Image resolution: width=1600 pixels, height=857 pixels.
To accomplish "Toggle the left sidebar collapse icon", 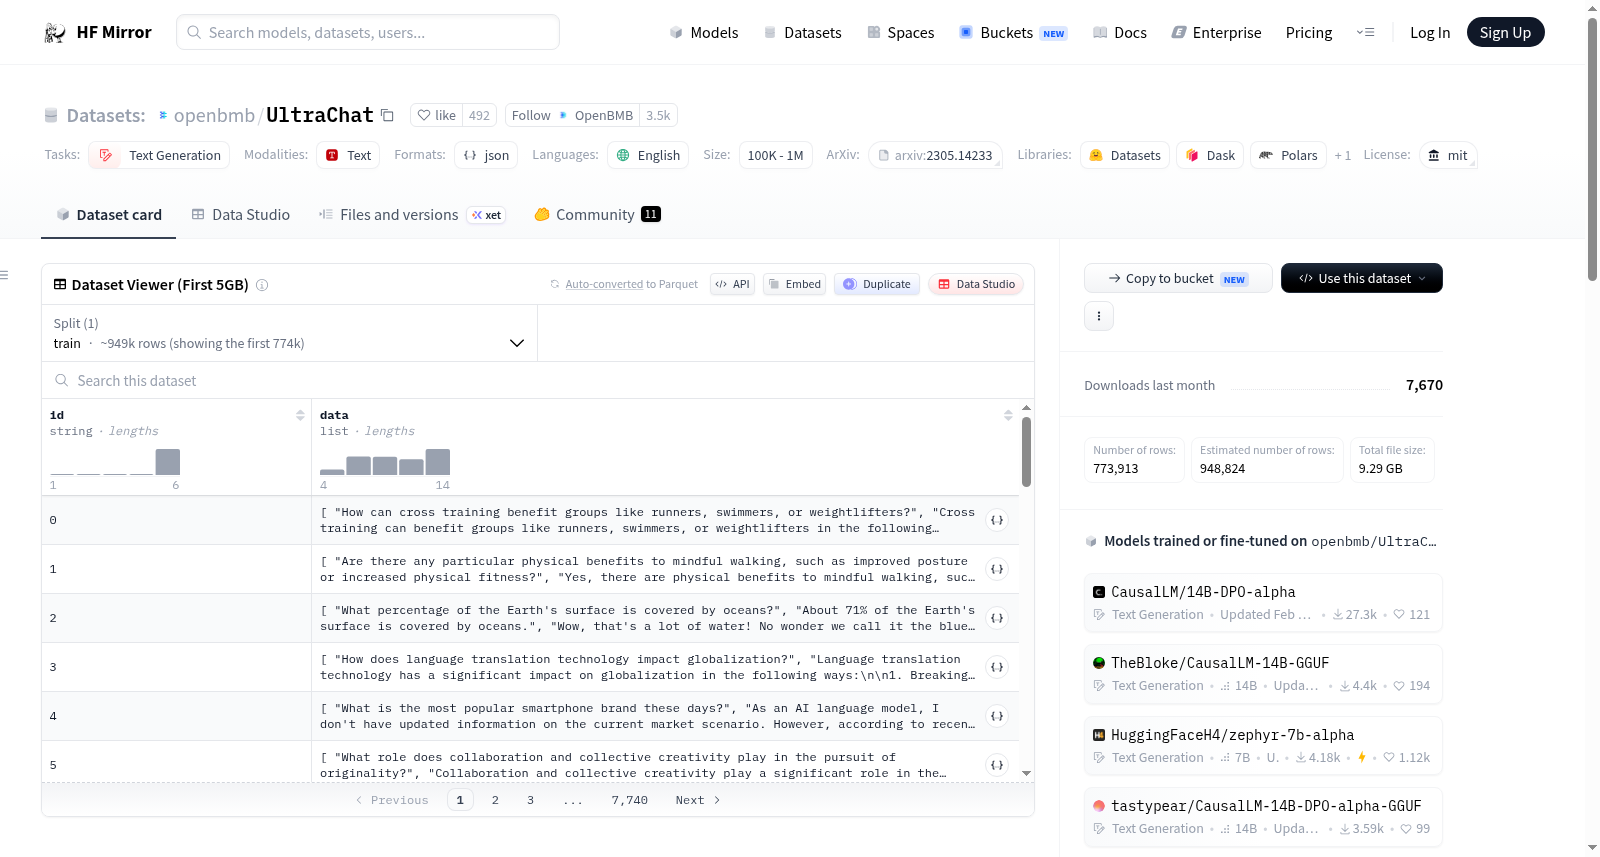I will coord(5,275).
